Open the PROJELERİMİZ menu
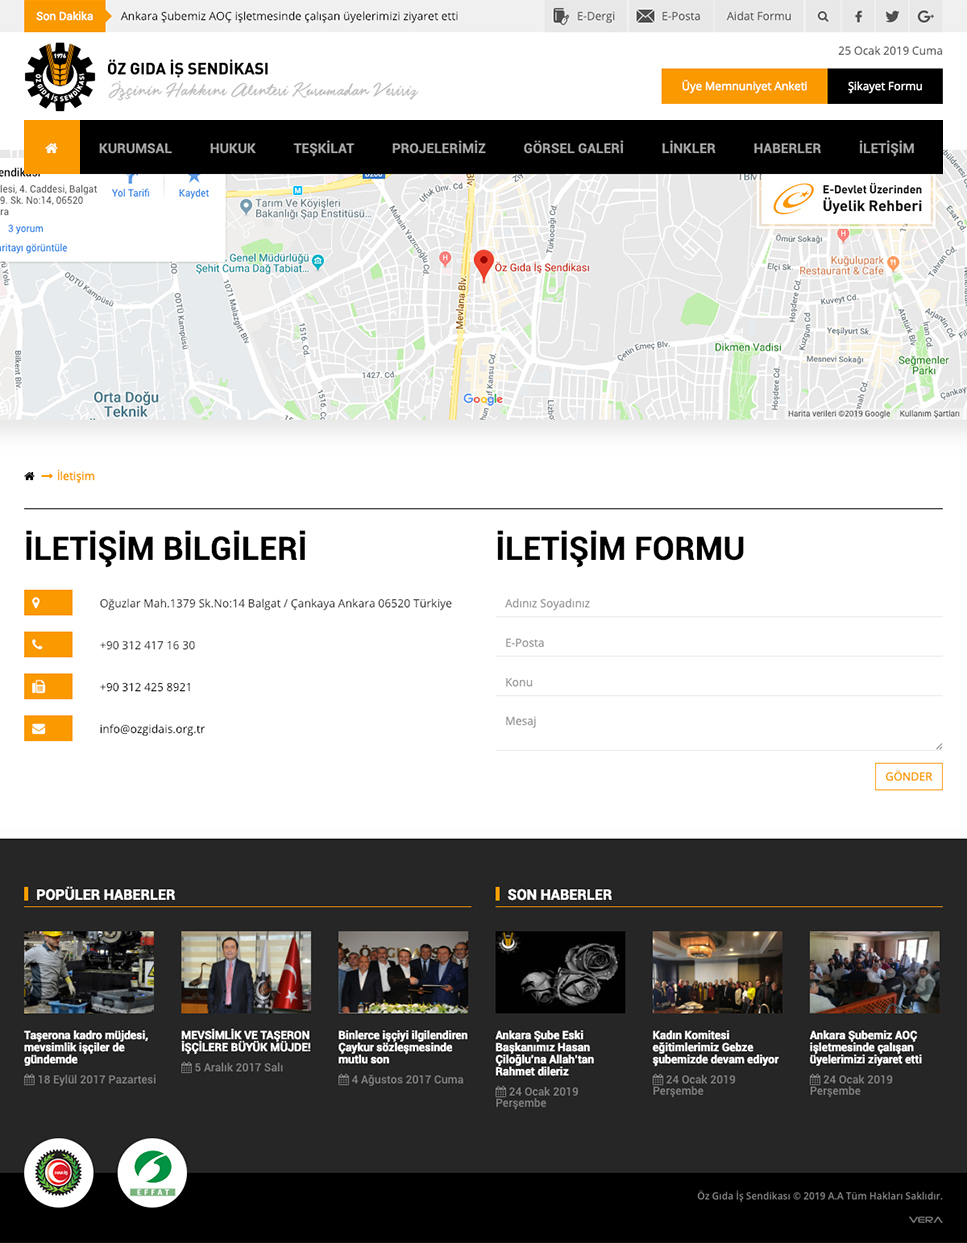967x1243 pixels. (x=439, y=148)
